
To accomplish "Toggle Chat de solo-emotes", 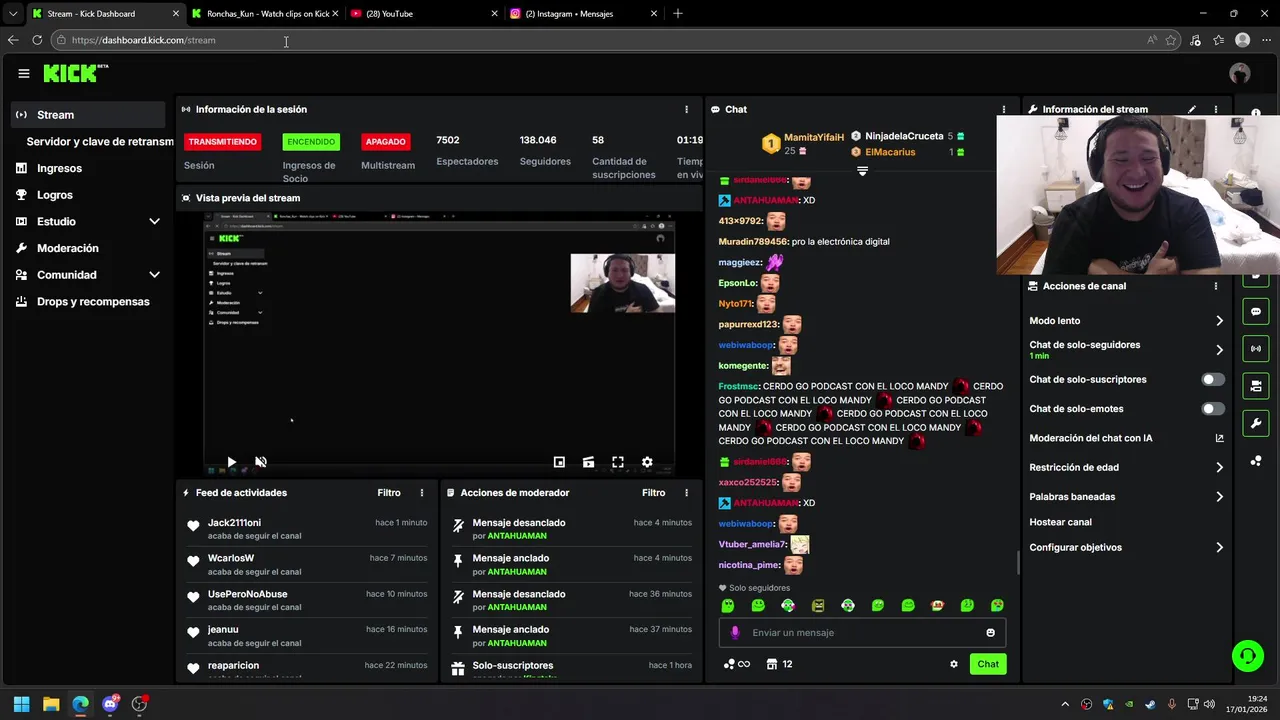I will [x=1213, y=409].
